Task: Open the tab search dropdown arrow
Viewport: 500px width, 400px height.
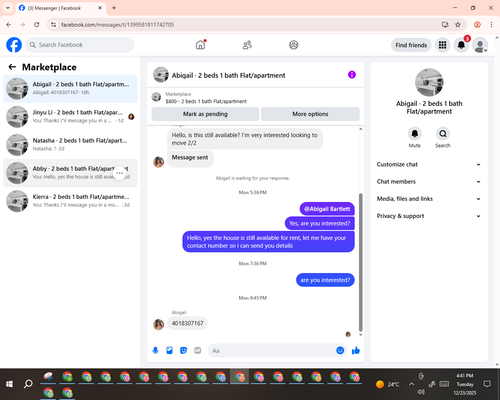Action: 8,8
